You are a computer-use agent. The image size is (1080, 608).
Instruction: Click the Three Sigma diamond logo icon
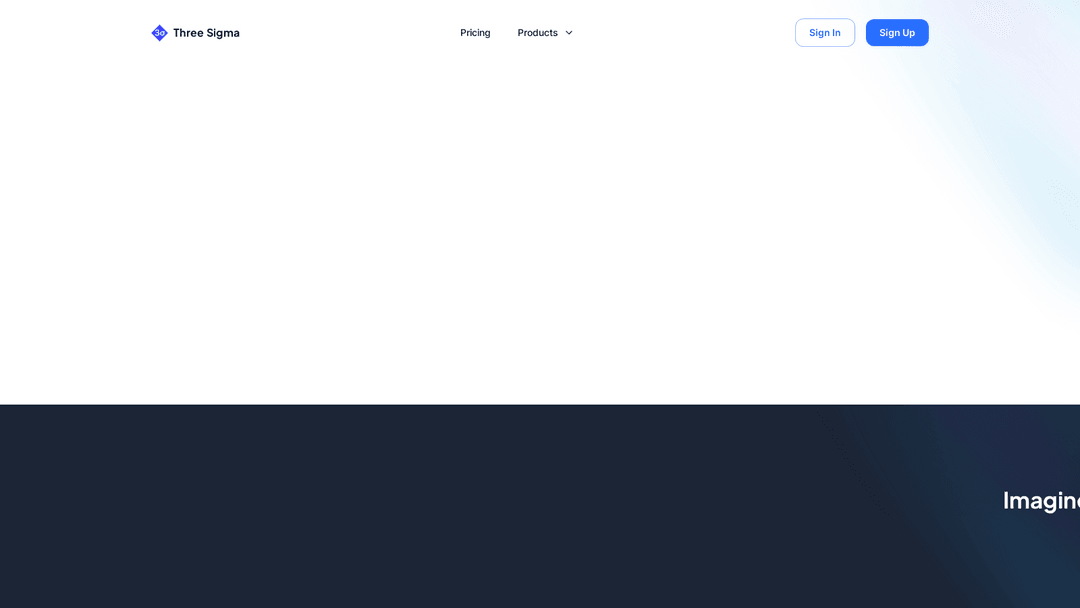pyautogui.click(x=159, y=33)
